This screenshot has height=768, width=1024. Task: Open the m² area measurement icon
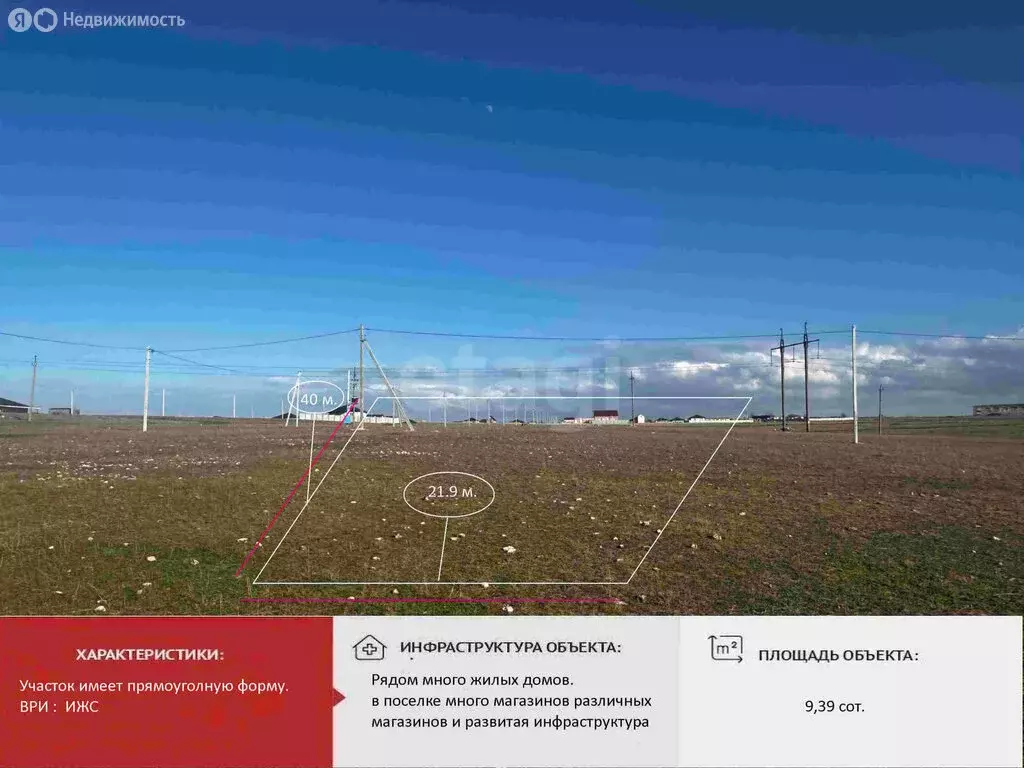pos(724,648)
